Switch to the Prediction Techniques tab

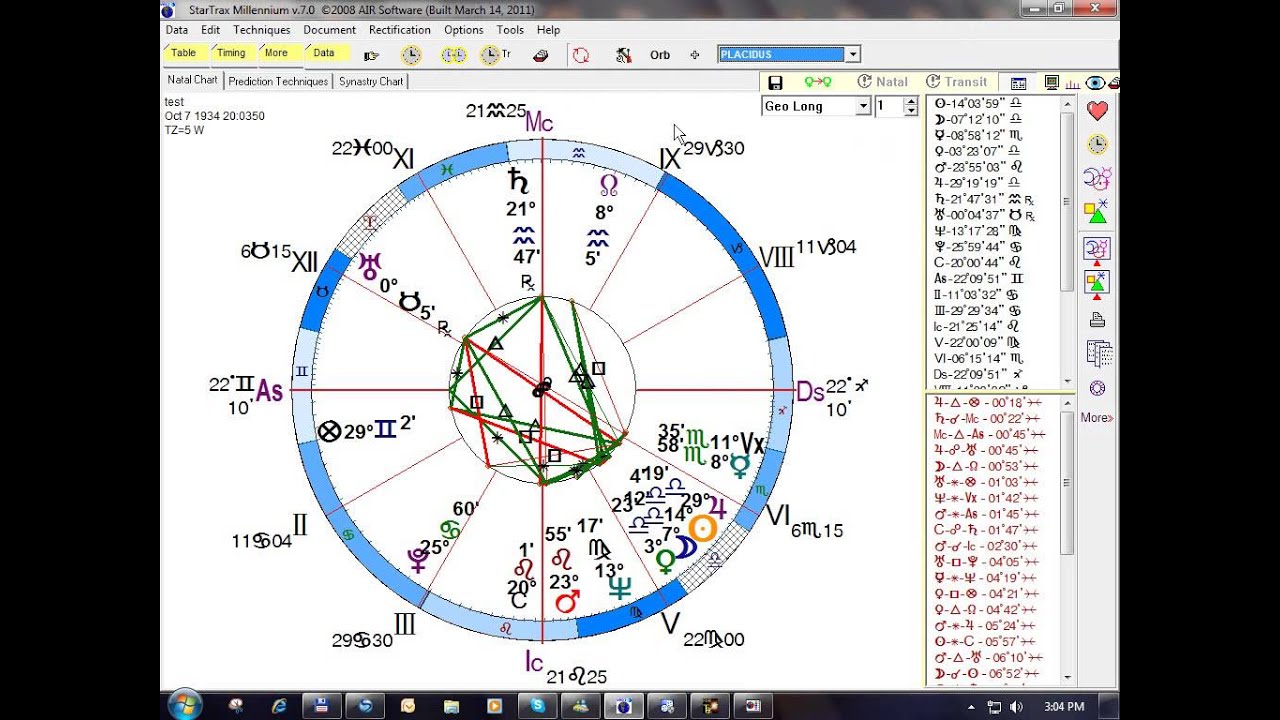tap(278, 81)
